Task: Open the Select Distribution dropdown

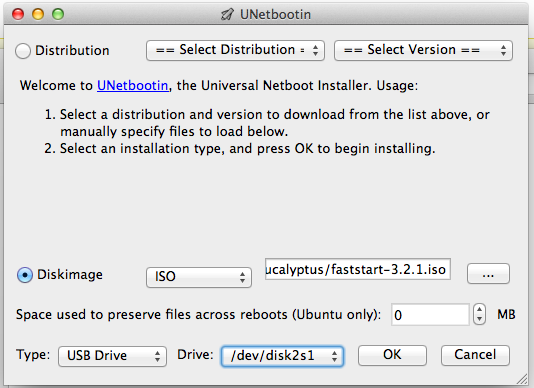Action: click(x=235, y=50)
